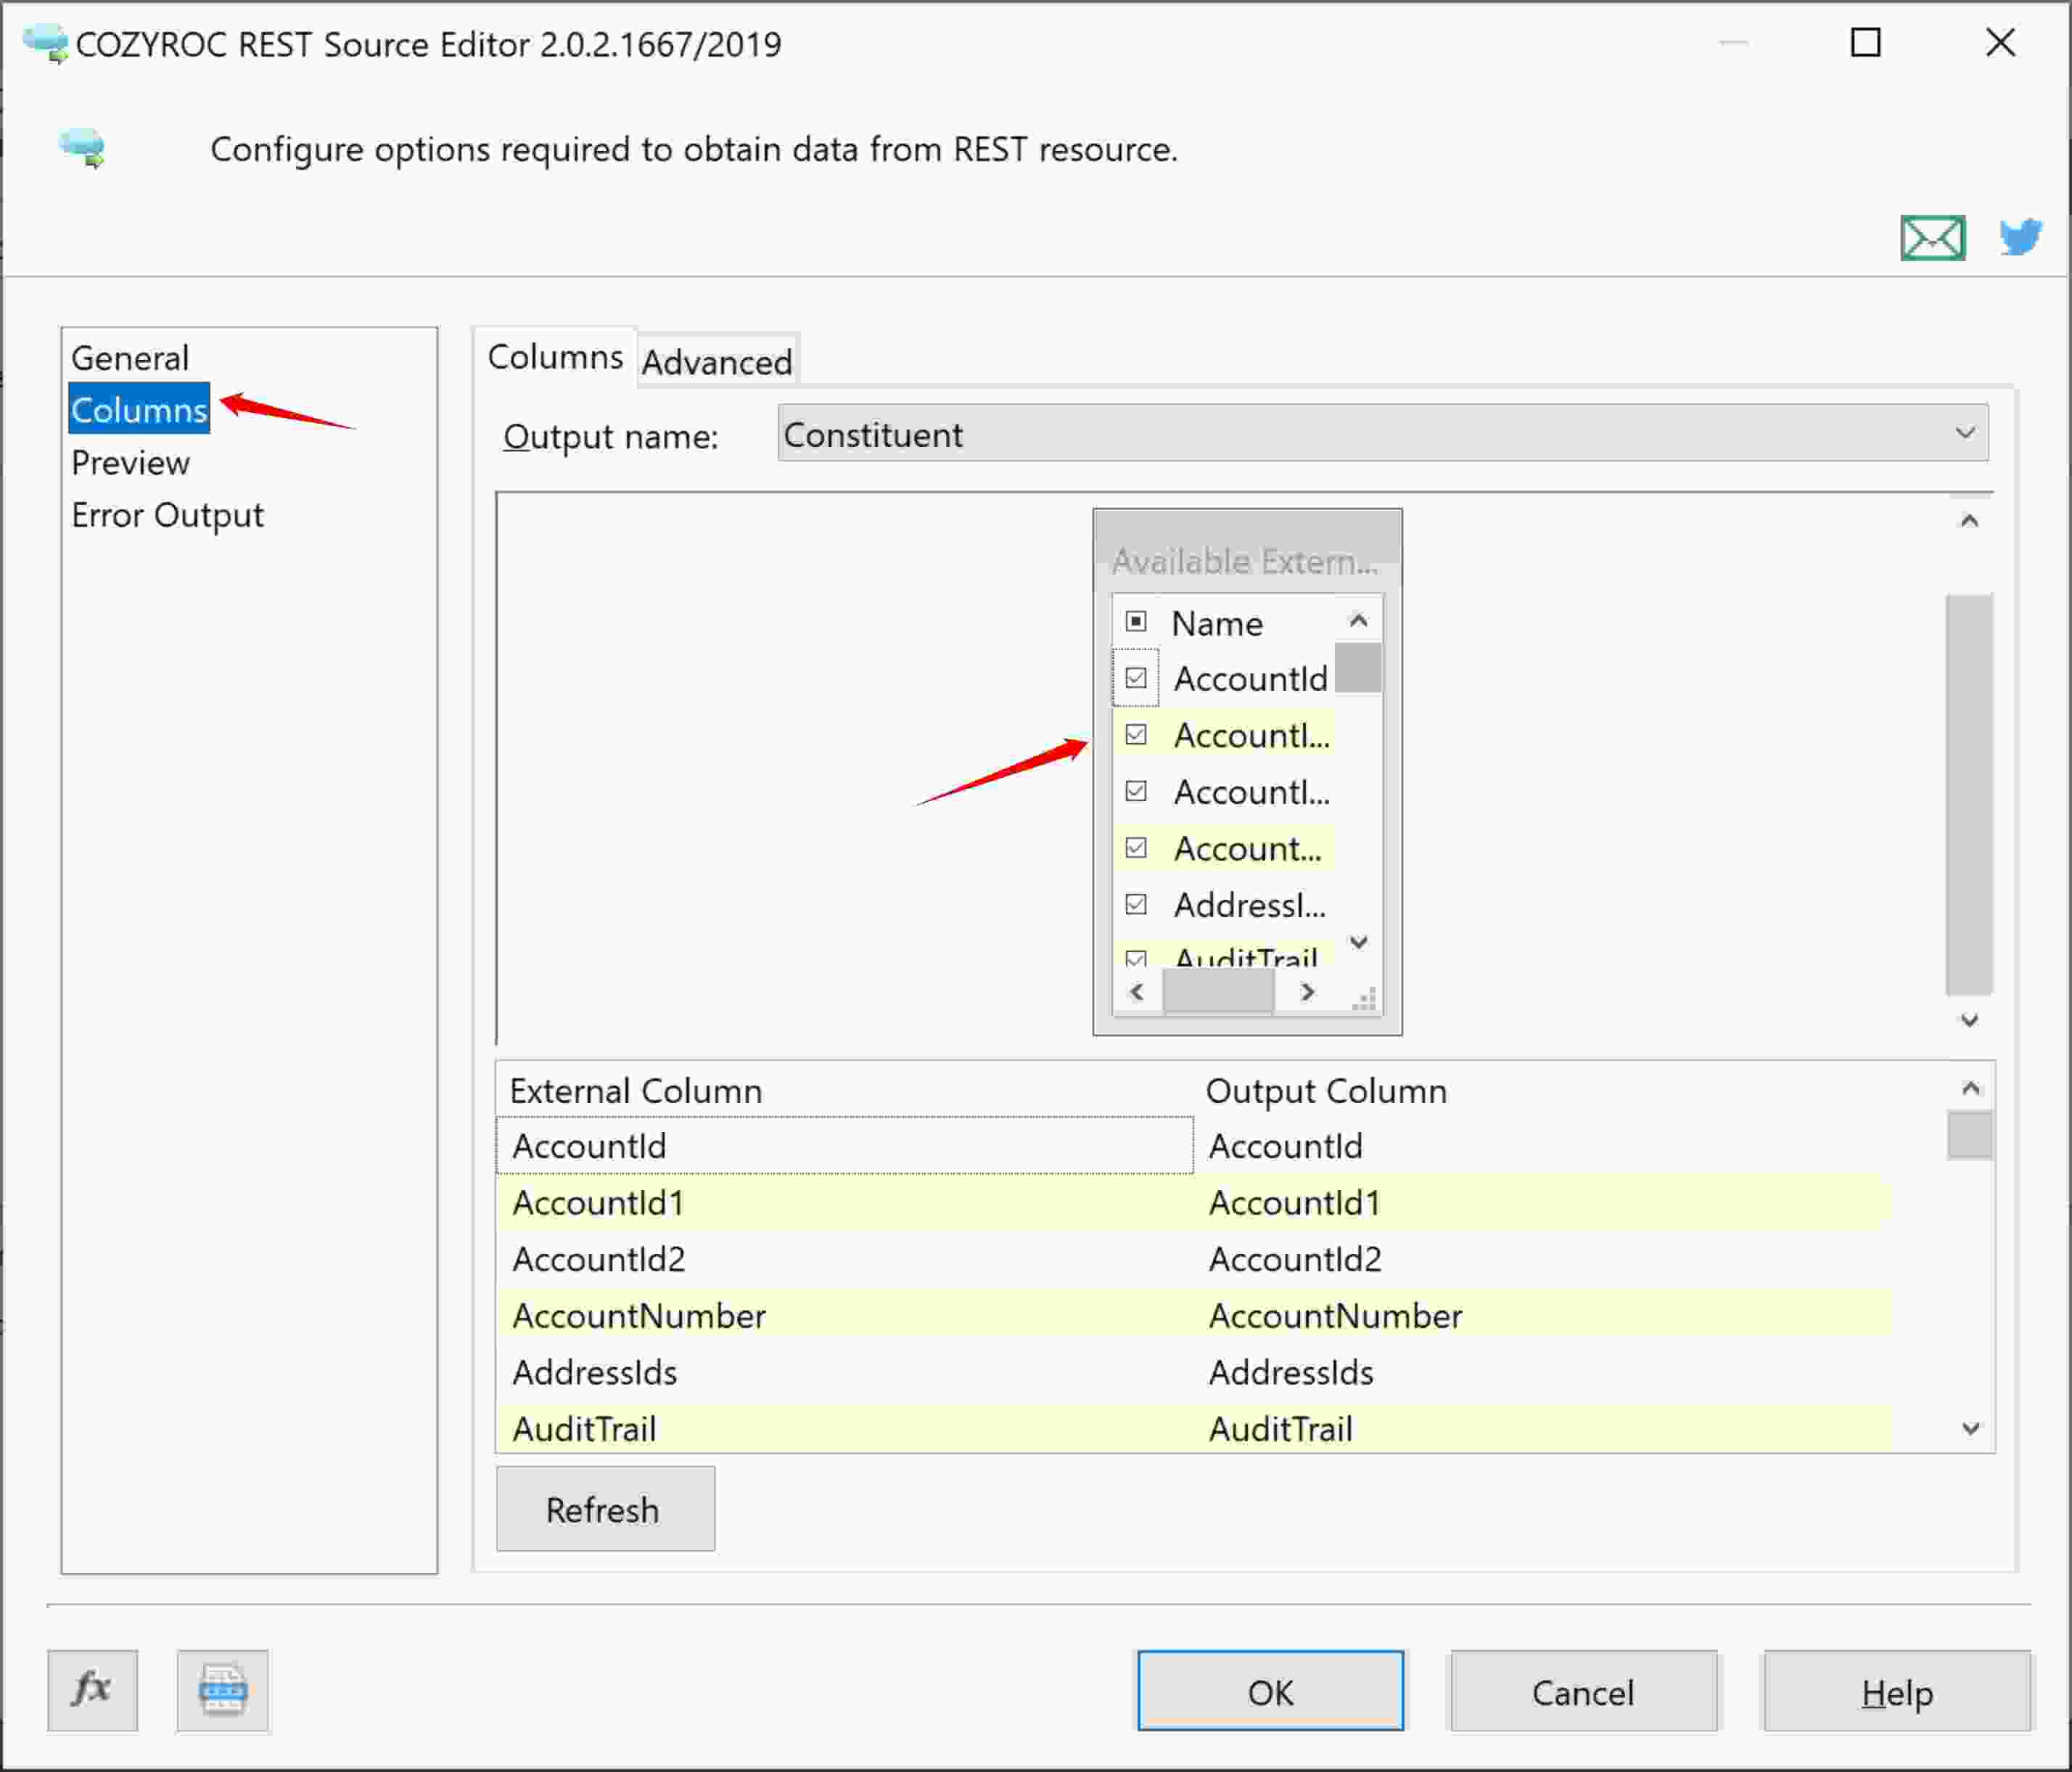
Task: Click the email envelope icon
Action: (x=1932, y=238)
